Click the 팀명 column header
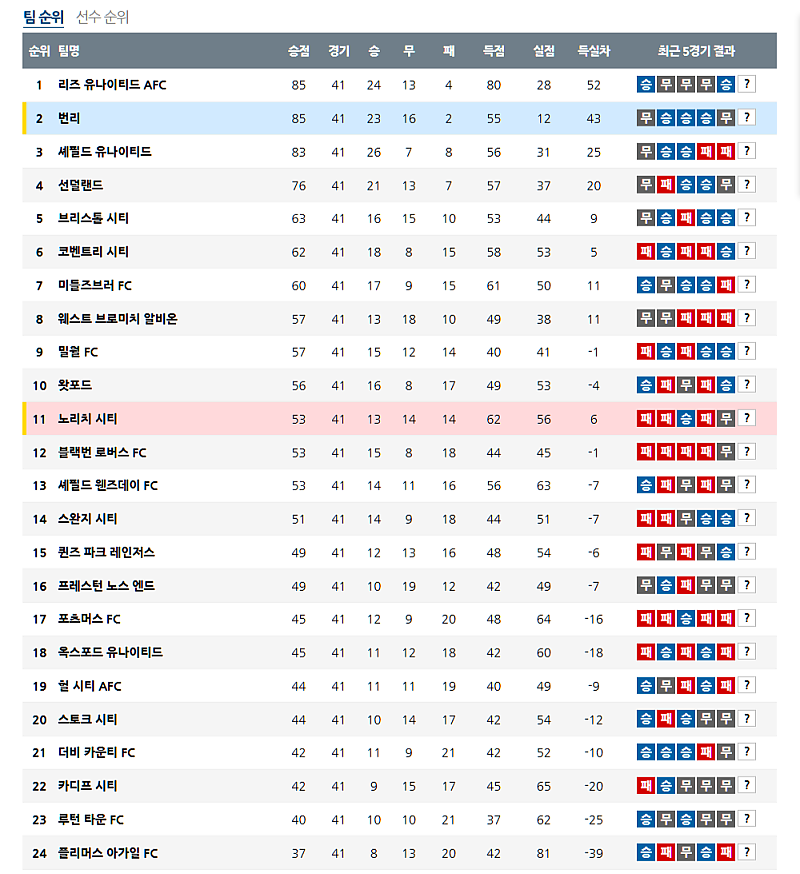Screen dimensions: 800x874 tap(69, 51)
